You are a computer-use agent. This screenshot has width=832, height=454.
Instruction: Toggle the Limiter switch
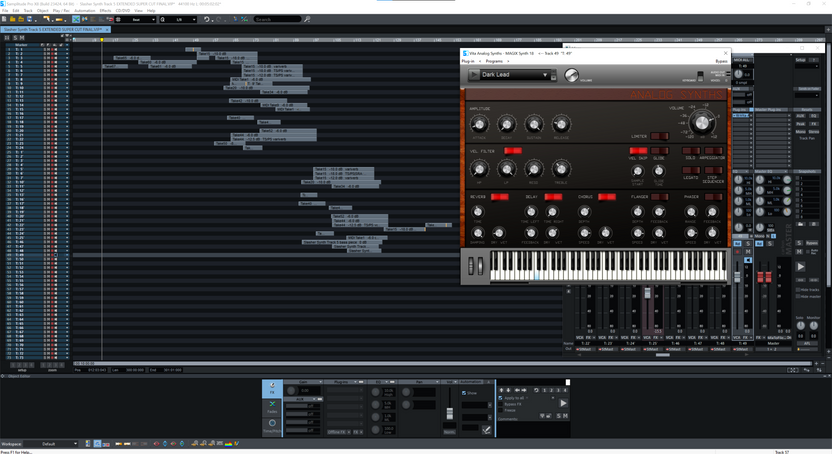click(x=660, y=136)
